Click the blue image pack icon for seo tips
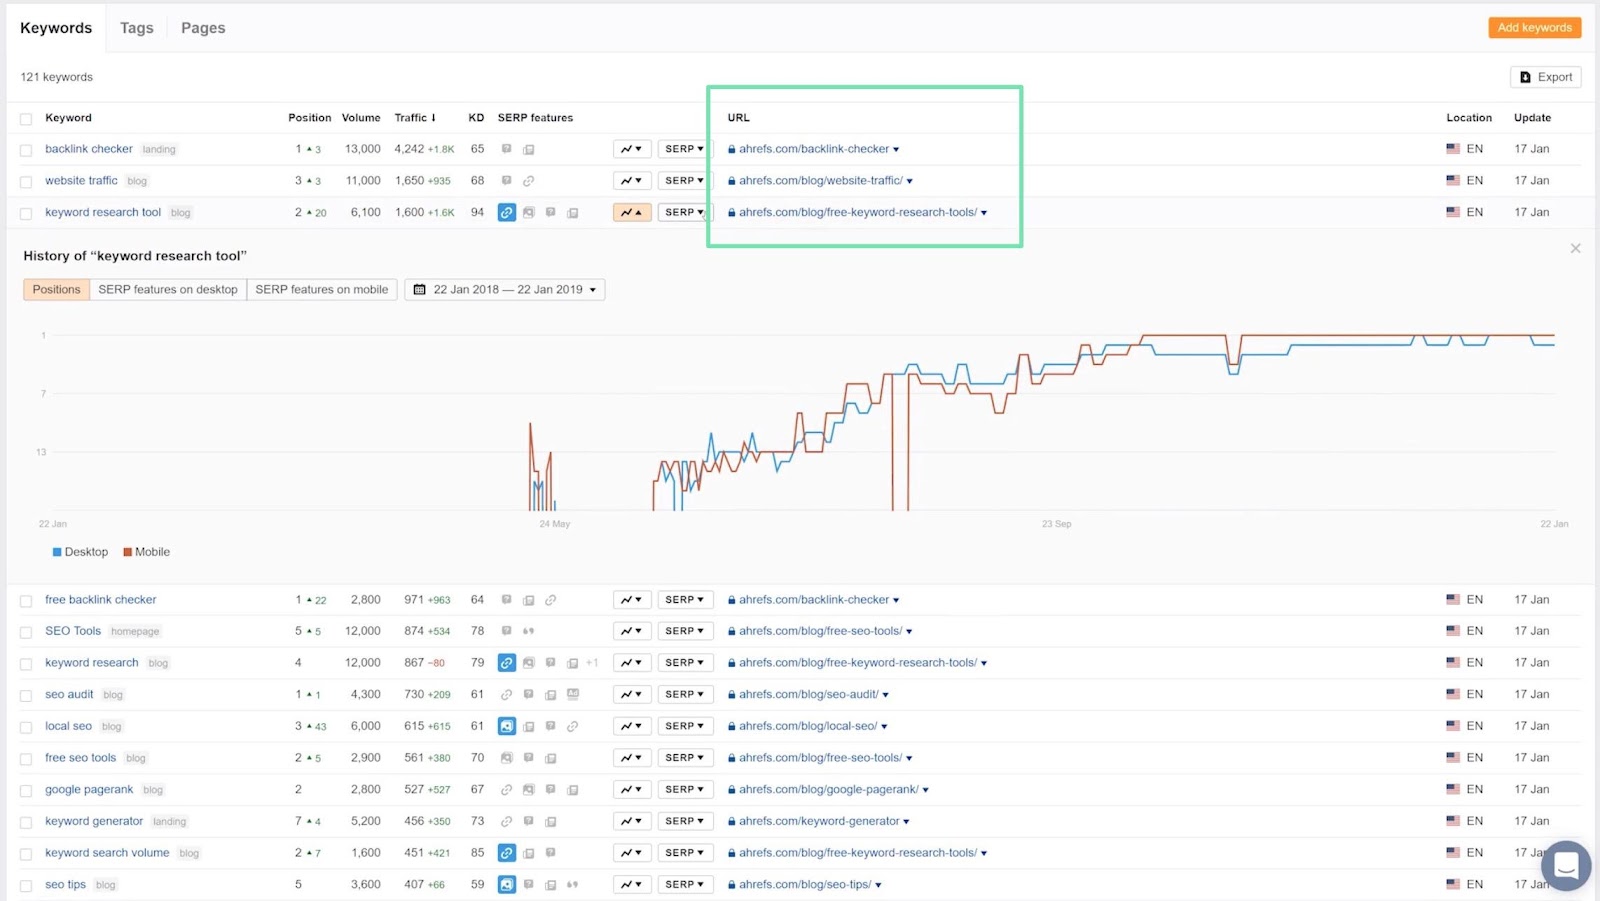This screenshot has width=1600, height=901. pyautogui.click(x=507, y=885)
